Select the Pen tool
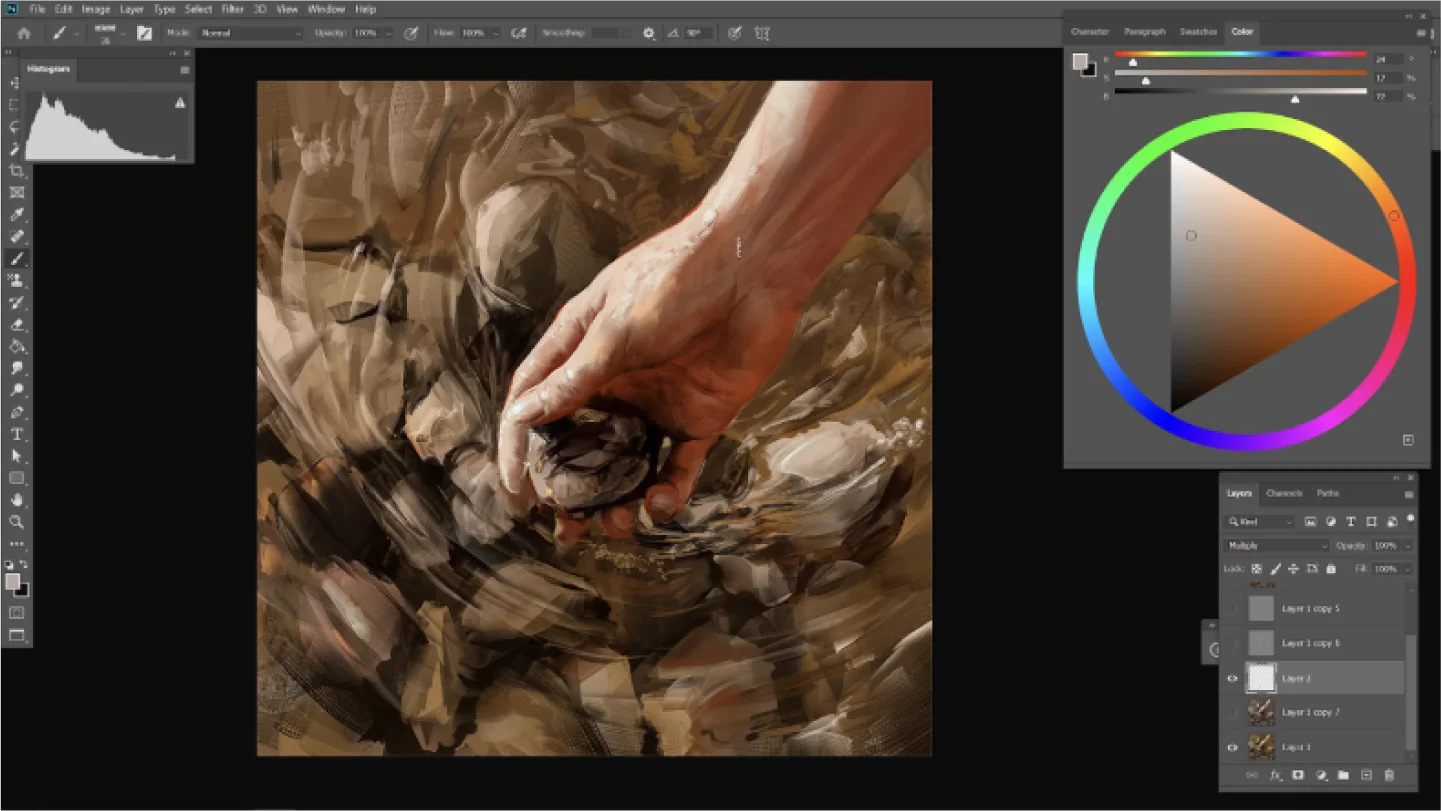1441x811 pixels. coord(16,412)
